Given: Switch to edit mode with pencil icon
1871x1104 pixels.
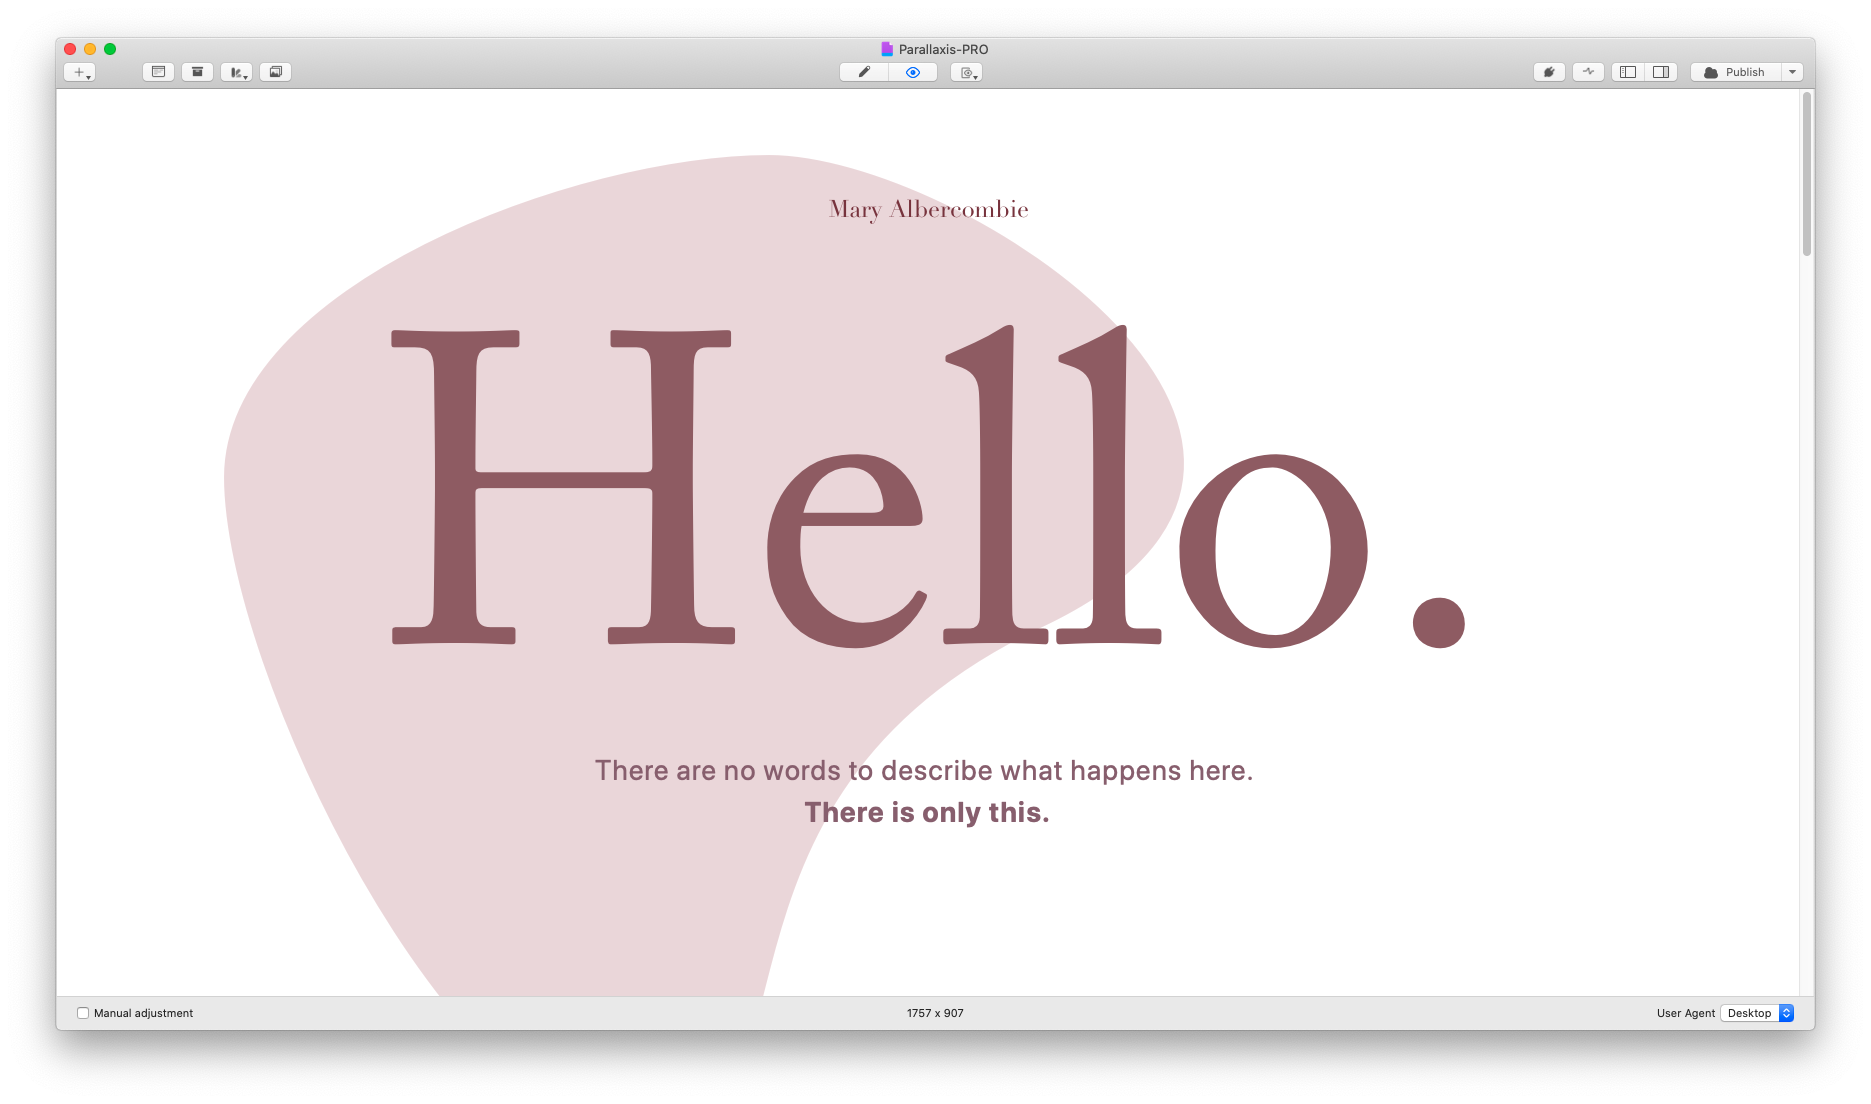Looking at the screenshot, I should 864,72.
